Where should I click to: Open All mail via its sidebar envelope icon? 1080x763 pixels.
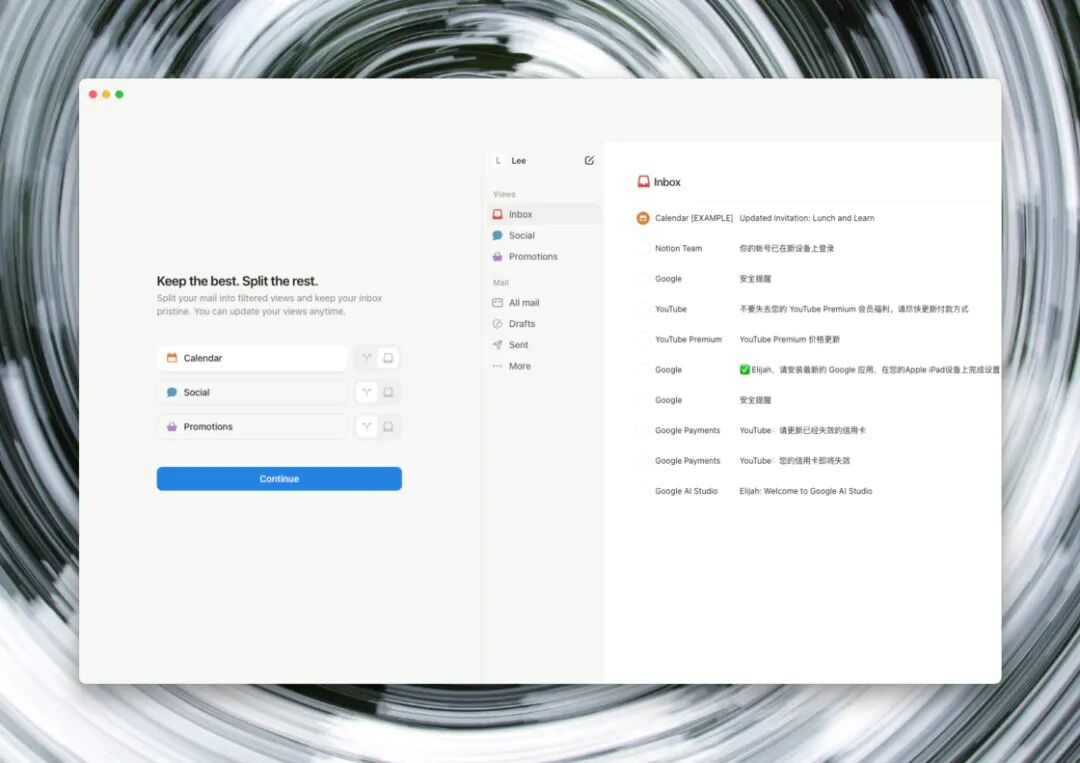point(497,302)
